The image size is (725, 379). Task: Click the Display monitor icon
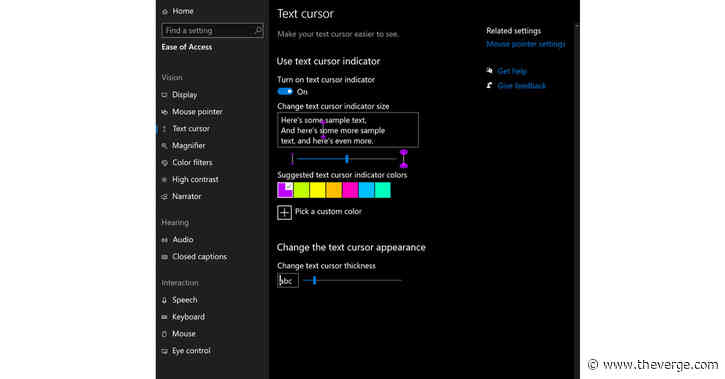[x=165, y=95]
